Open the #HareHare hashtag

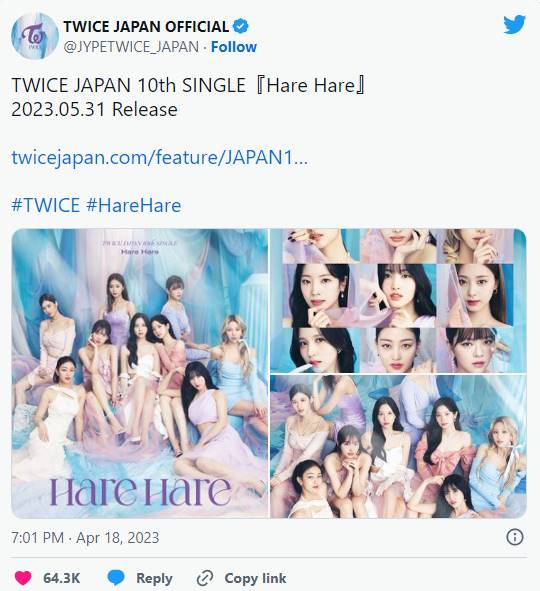pyautogui.click(x=134, y=205)
